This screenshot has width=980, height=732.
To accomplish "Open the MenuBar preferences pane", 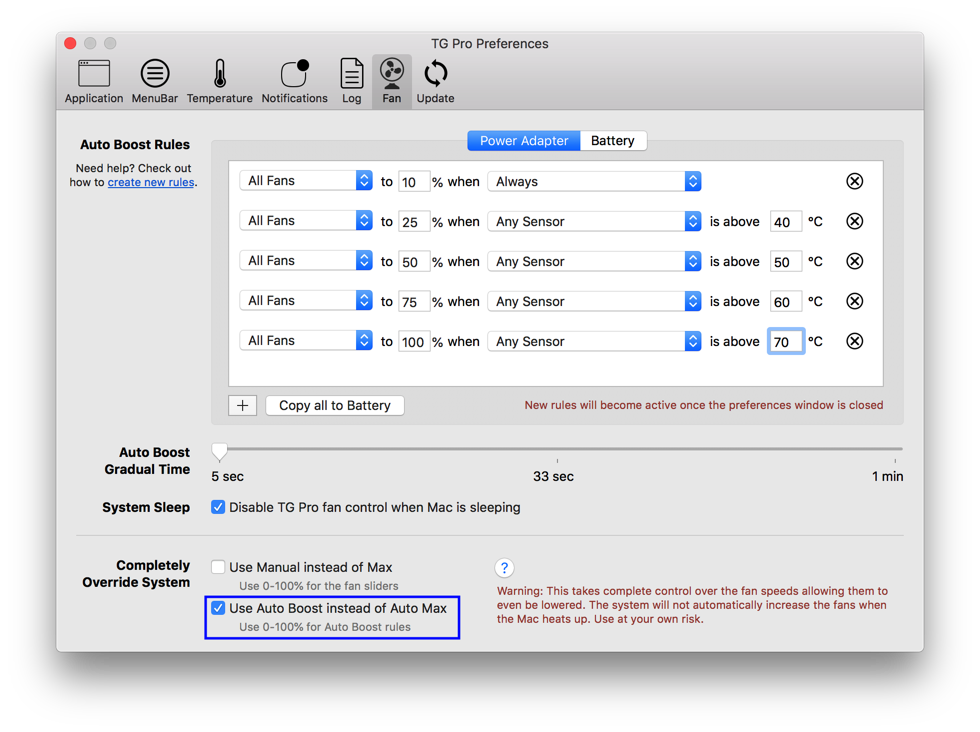I will (x=154, y=81).
